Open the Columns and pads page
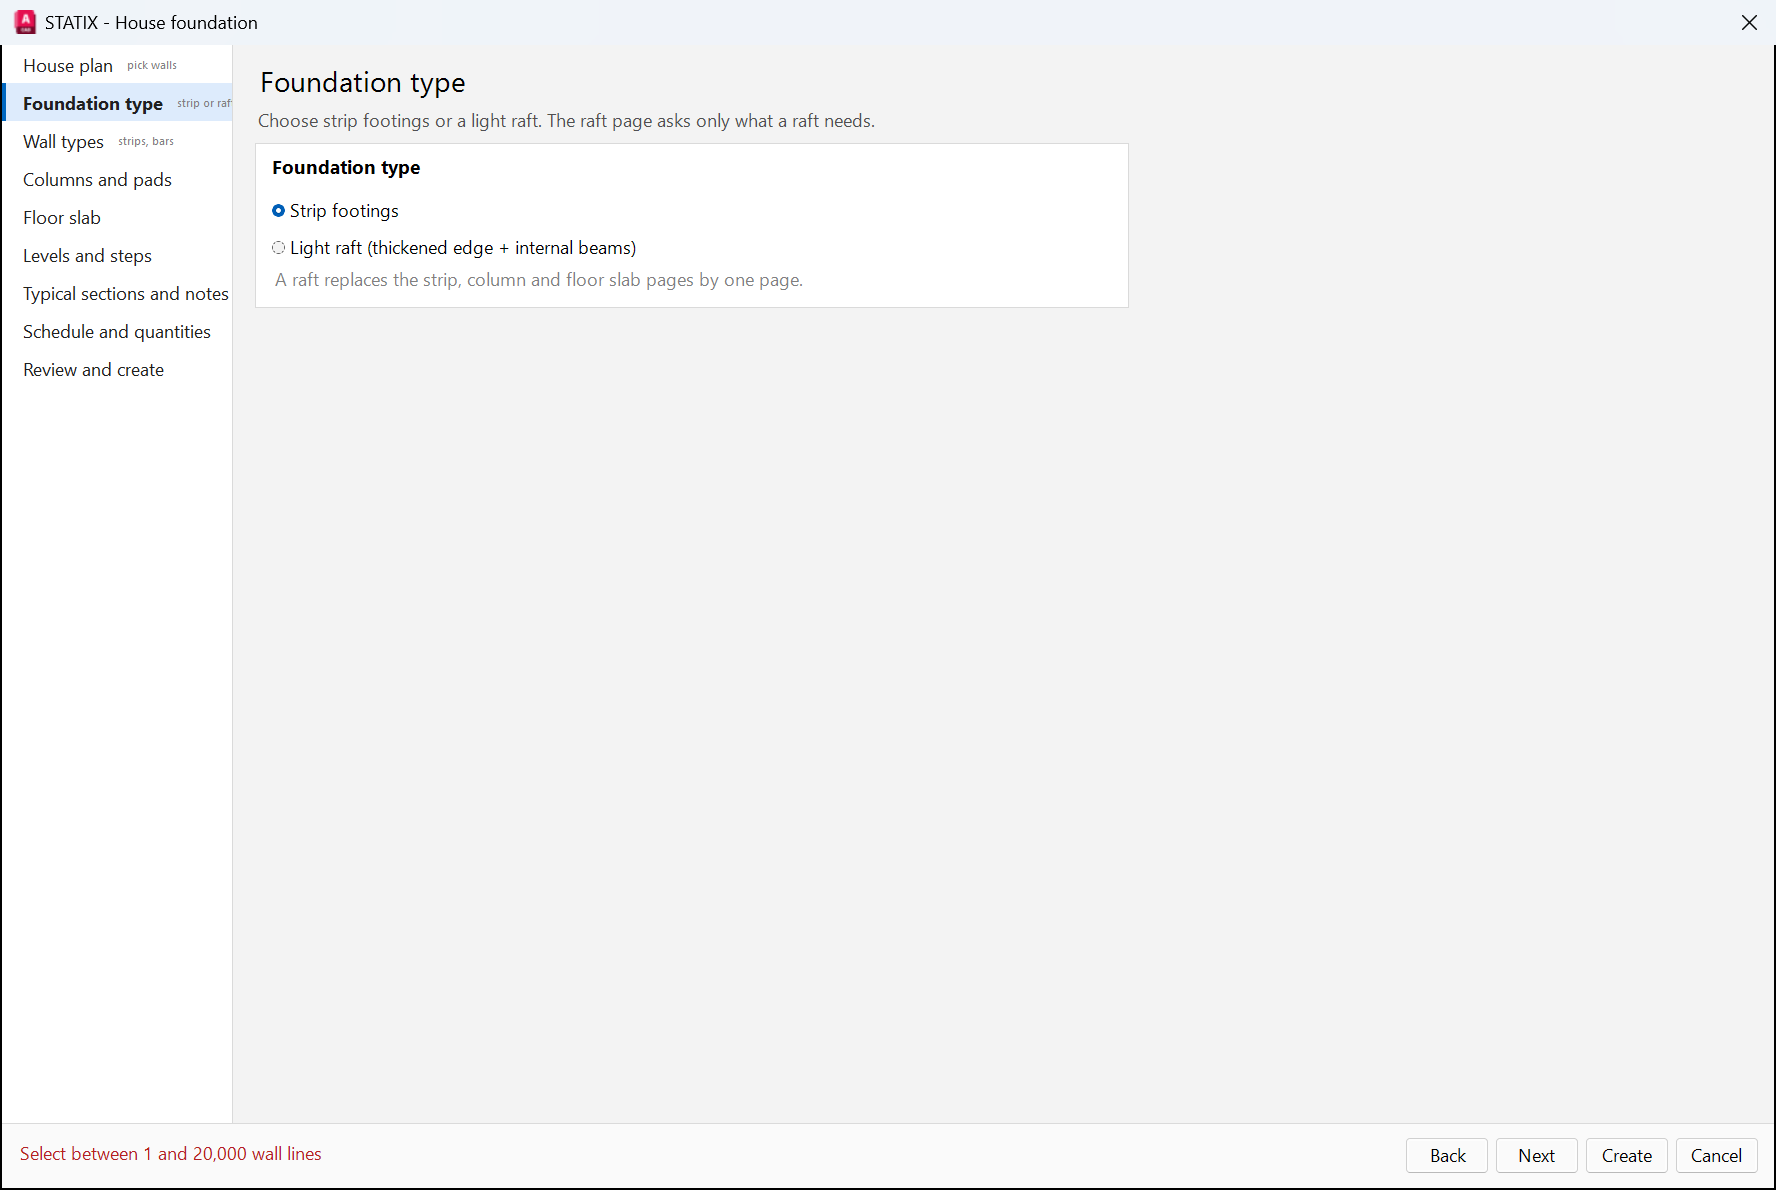The height and width of the screenshot is (1190, 1776). click(x=118, y=180)
